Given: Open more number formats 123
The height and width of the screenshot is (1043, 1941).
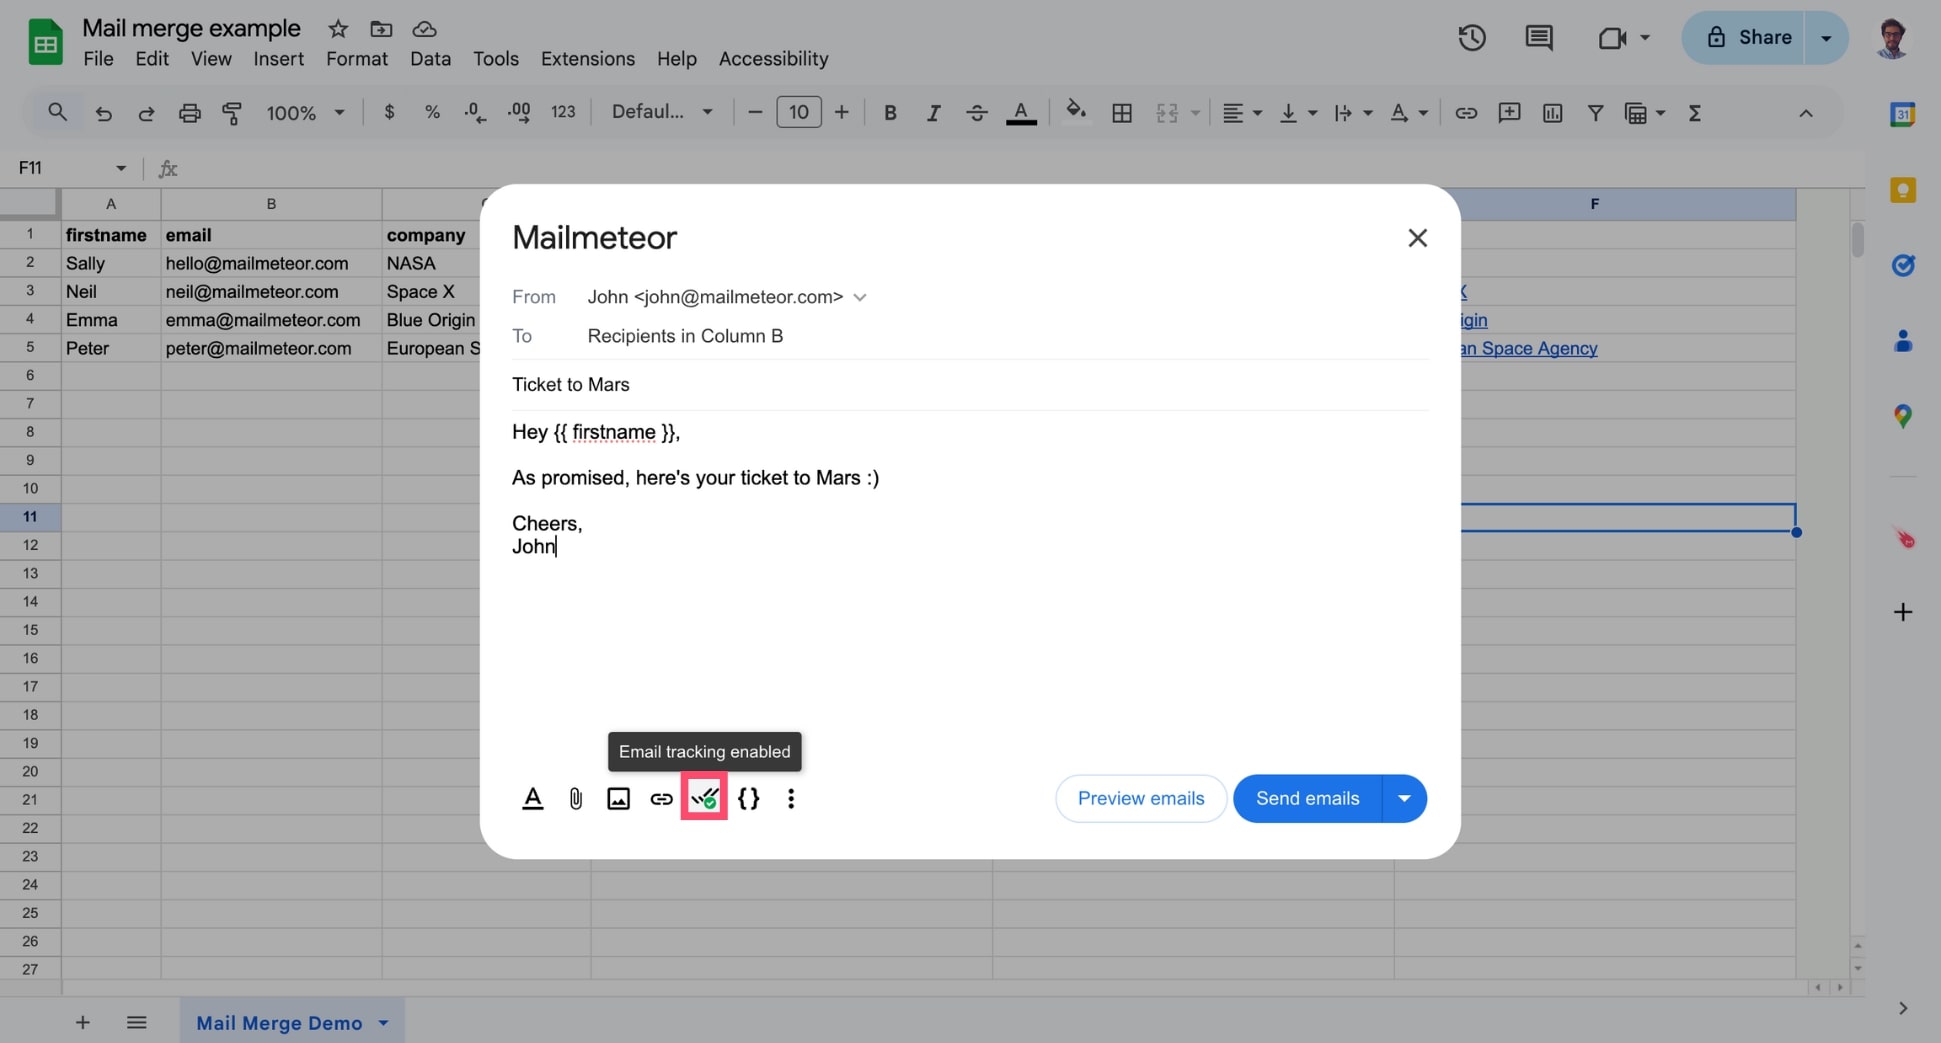Looking at the screenshot, I should pyautogui.click(x=563, y=113).
